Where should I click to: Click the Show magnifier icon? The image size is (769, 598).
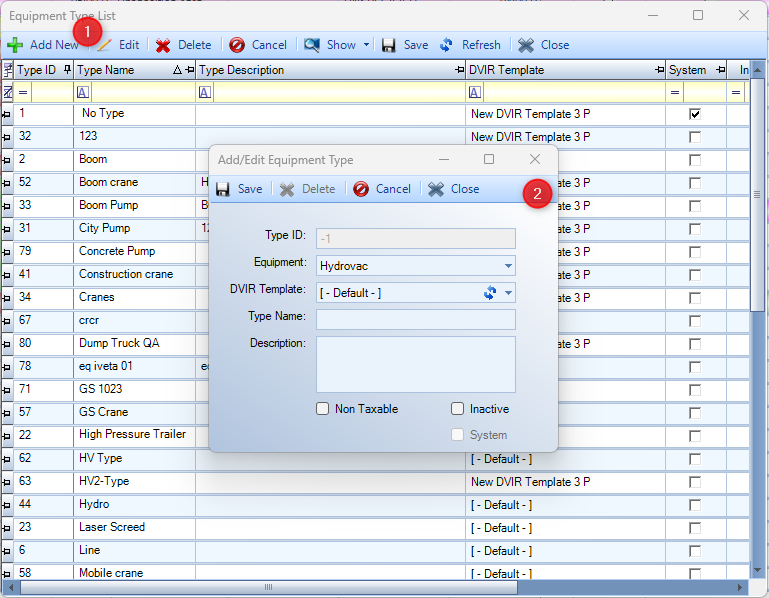pos(311,45)
